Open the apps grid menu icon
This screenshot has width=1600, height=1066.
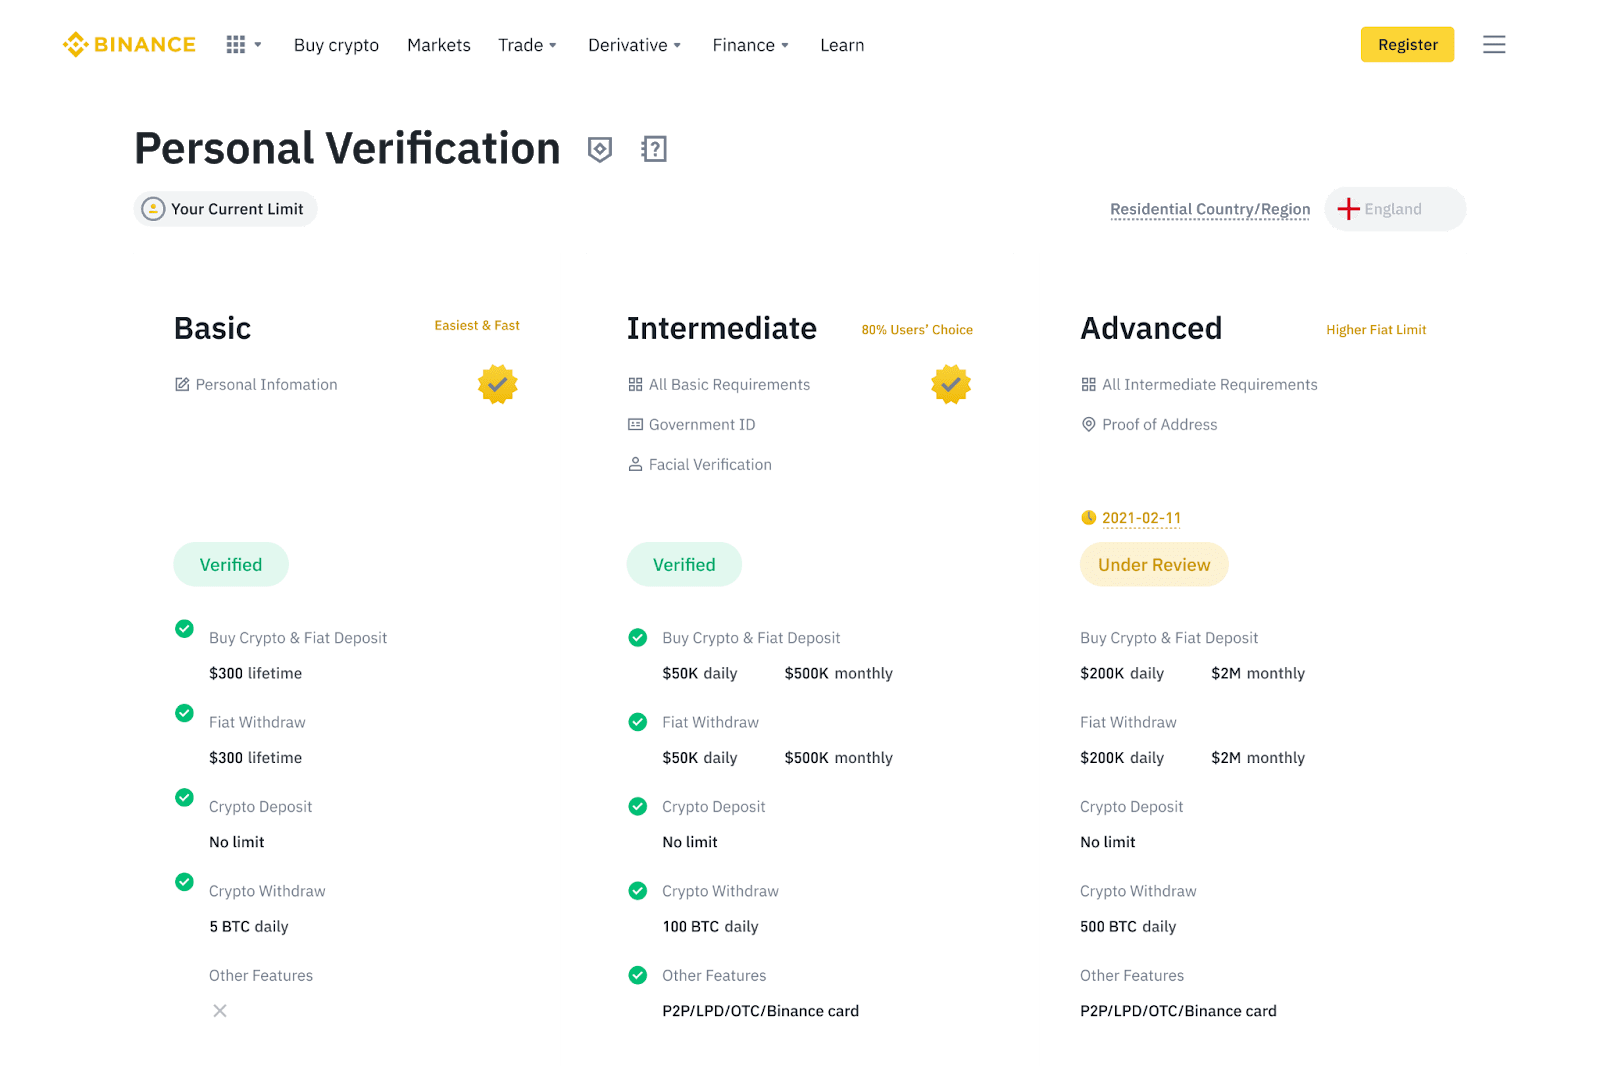[236, 45]
